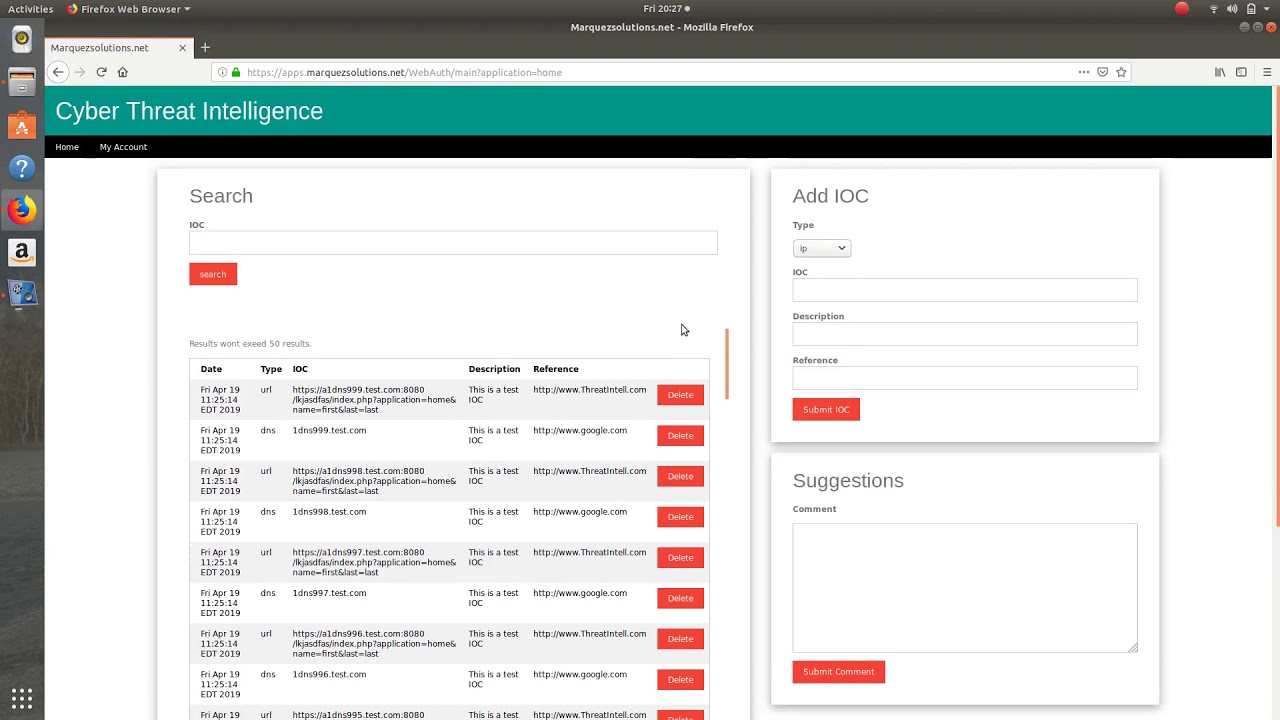Close the Marquezsolutions.net tab
The image size is (1280, 720).
tap(182, 47)
